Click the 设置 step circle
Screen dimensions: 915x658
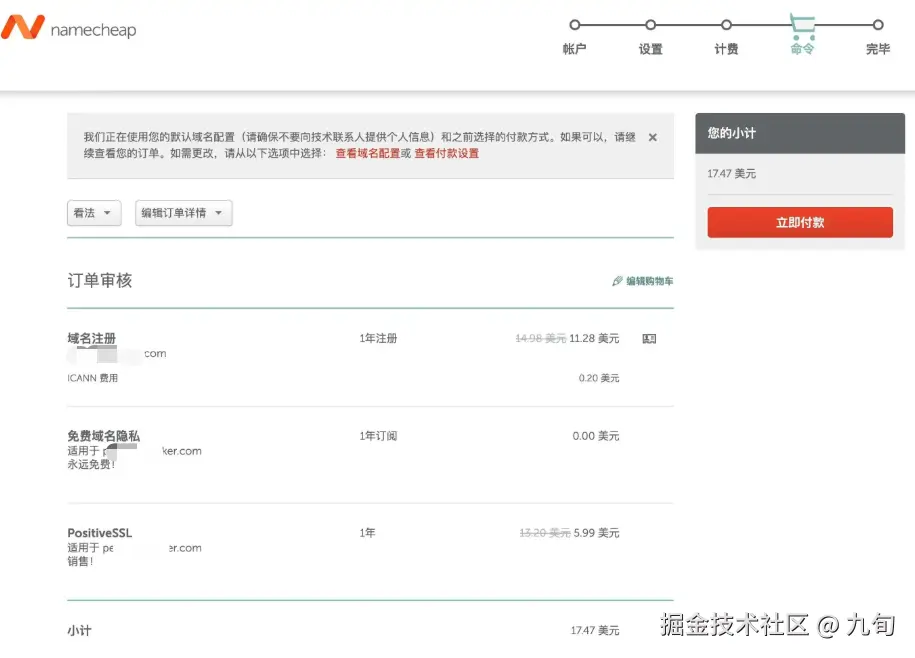651,25
